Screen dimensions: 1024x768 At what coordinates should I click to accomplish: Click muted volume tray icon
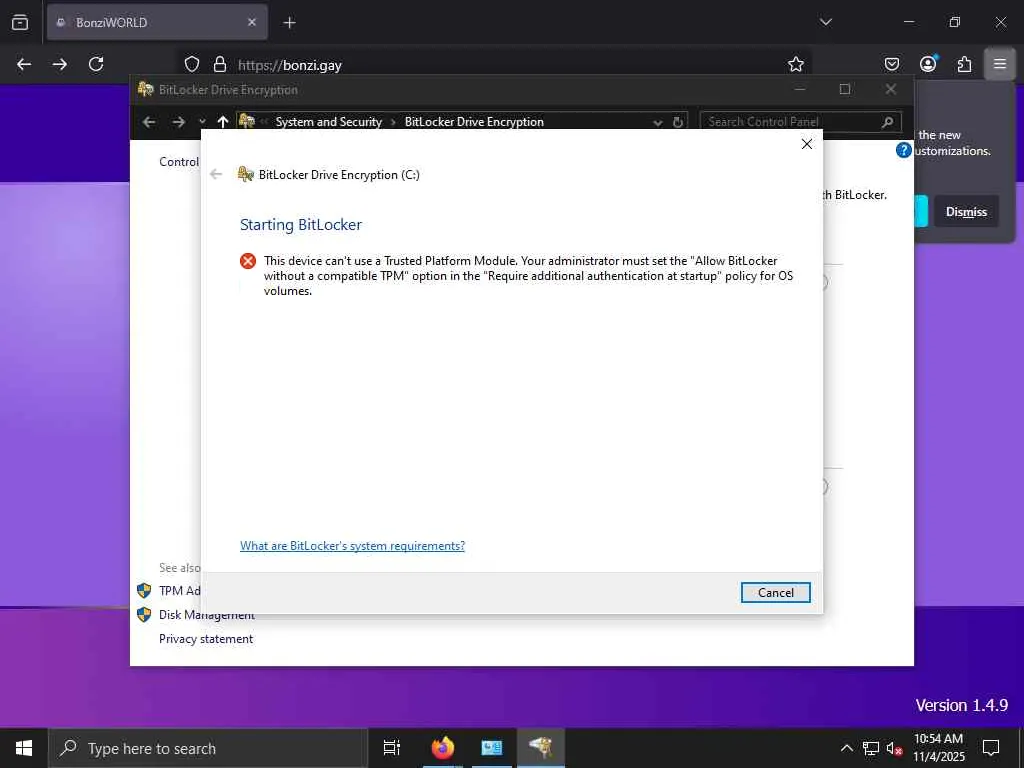[894, 748]
